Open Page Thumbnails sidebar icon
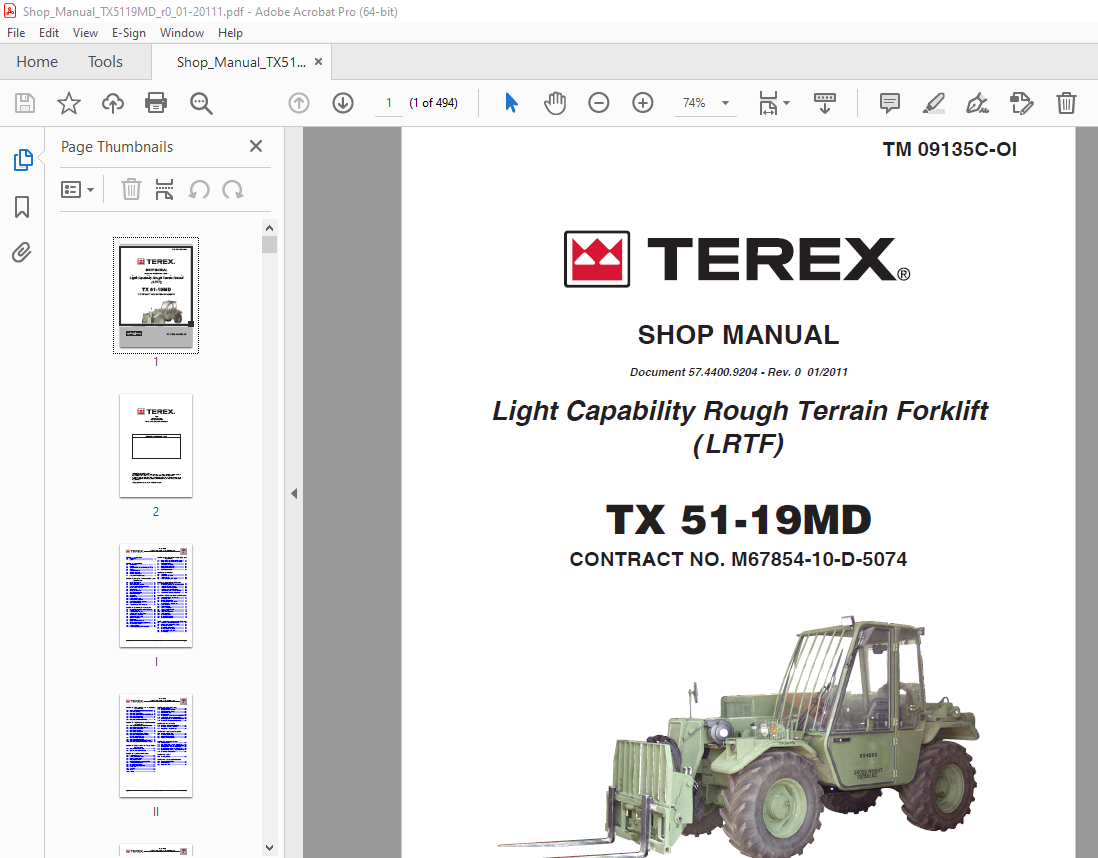 pyautogui.click(x=22, y=160)
